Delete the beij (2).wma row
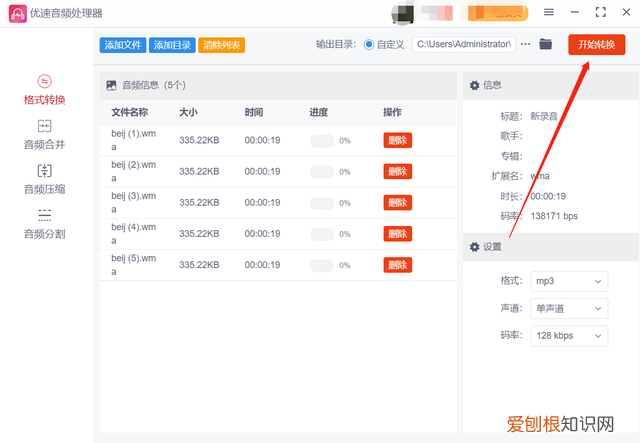This screenshot has height=443, width=640. [x=398, y=171]
